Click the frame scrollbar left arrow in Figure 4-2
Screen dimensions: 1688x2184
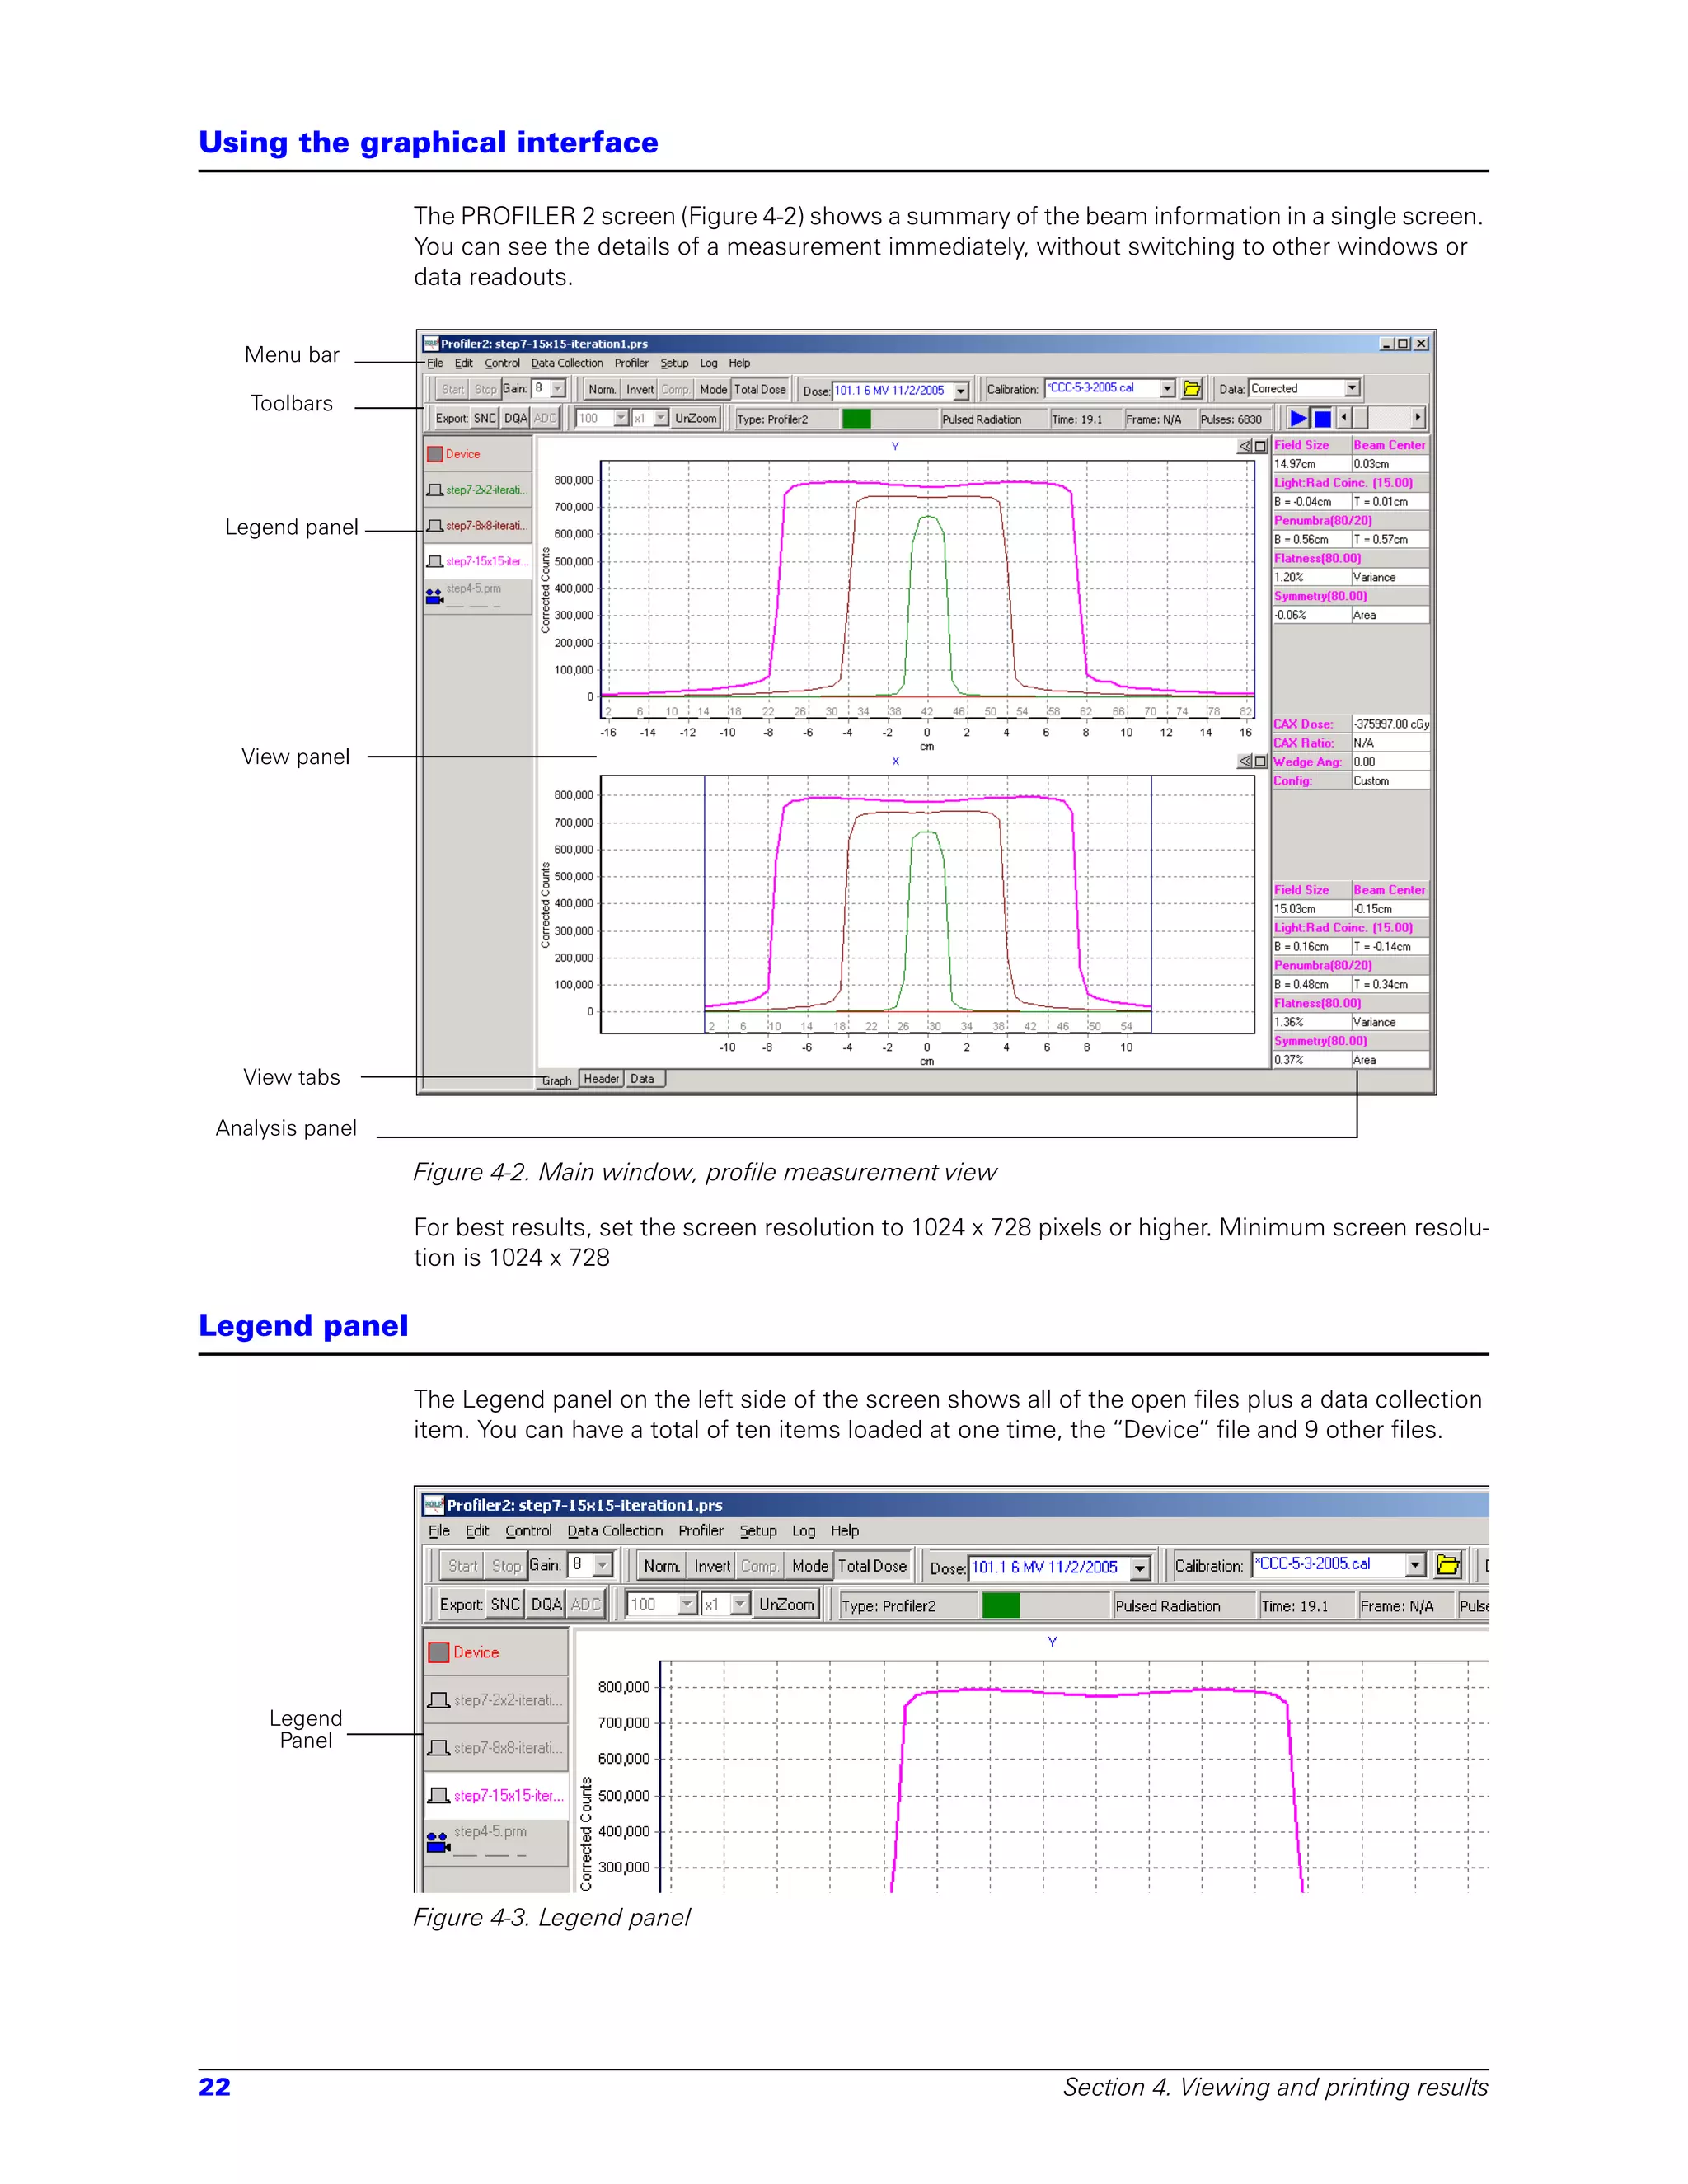click(x=1344, y=417)
